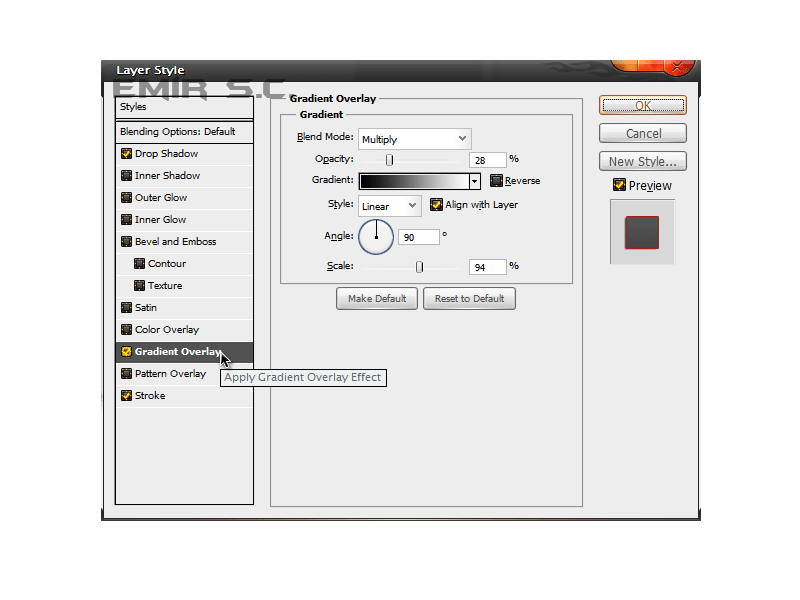Viewport: 800px width, 600px height.
Task: Click the Scale value field
Action: click(488, 267)
